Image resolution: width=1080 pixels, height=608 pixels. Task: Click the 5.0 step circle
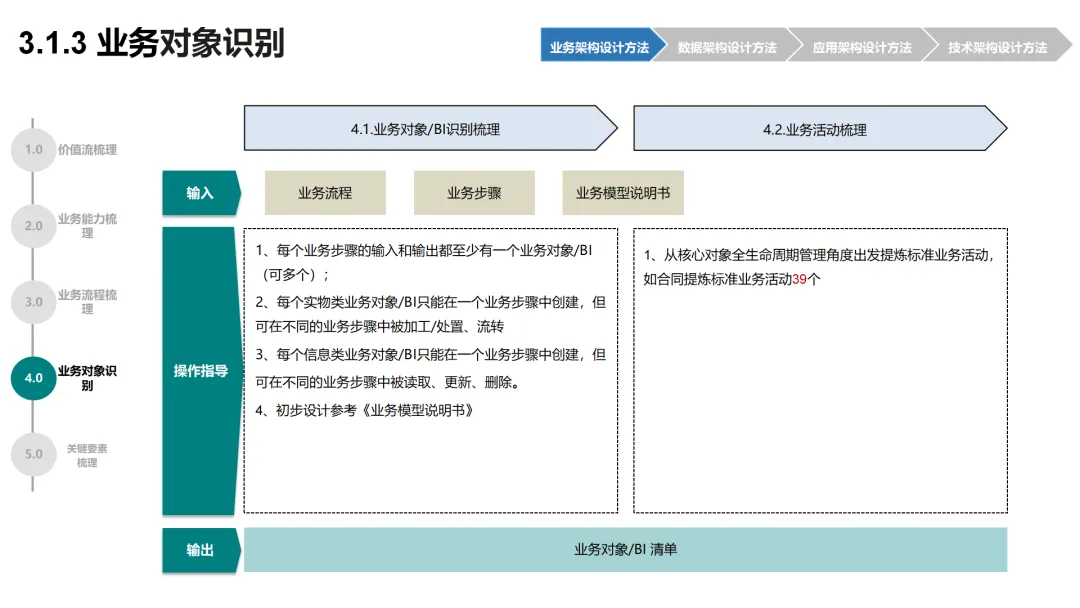pyautogui.click(x=34, y=454)
